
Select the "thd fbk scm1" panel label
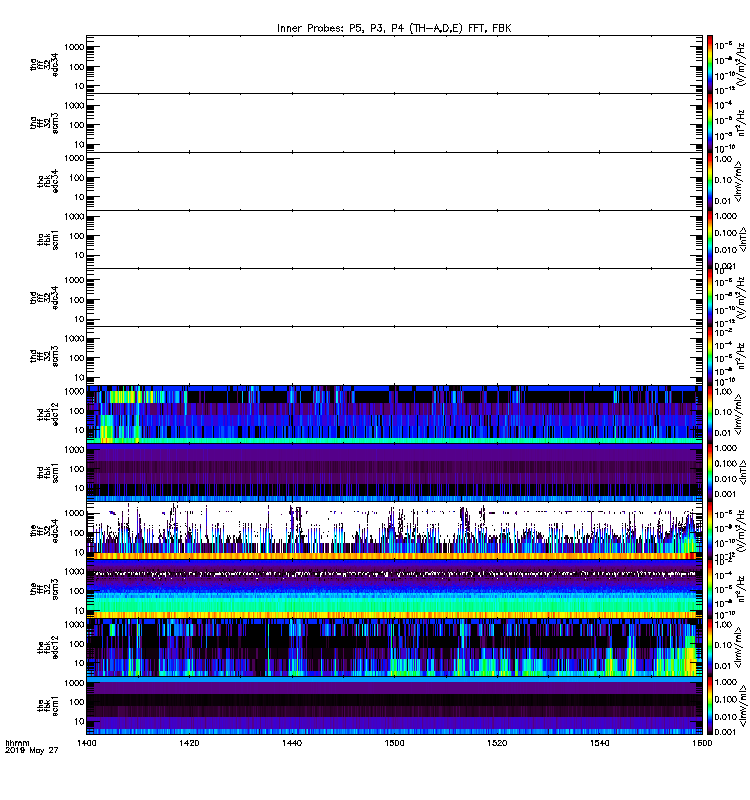point(48,472)
